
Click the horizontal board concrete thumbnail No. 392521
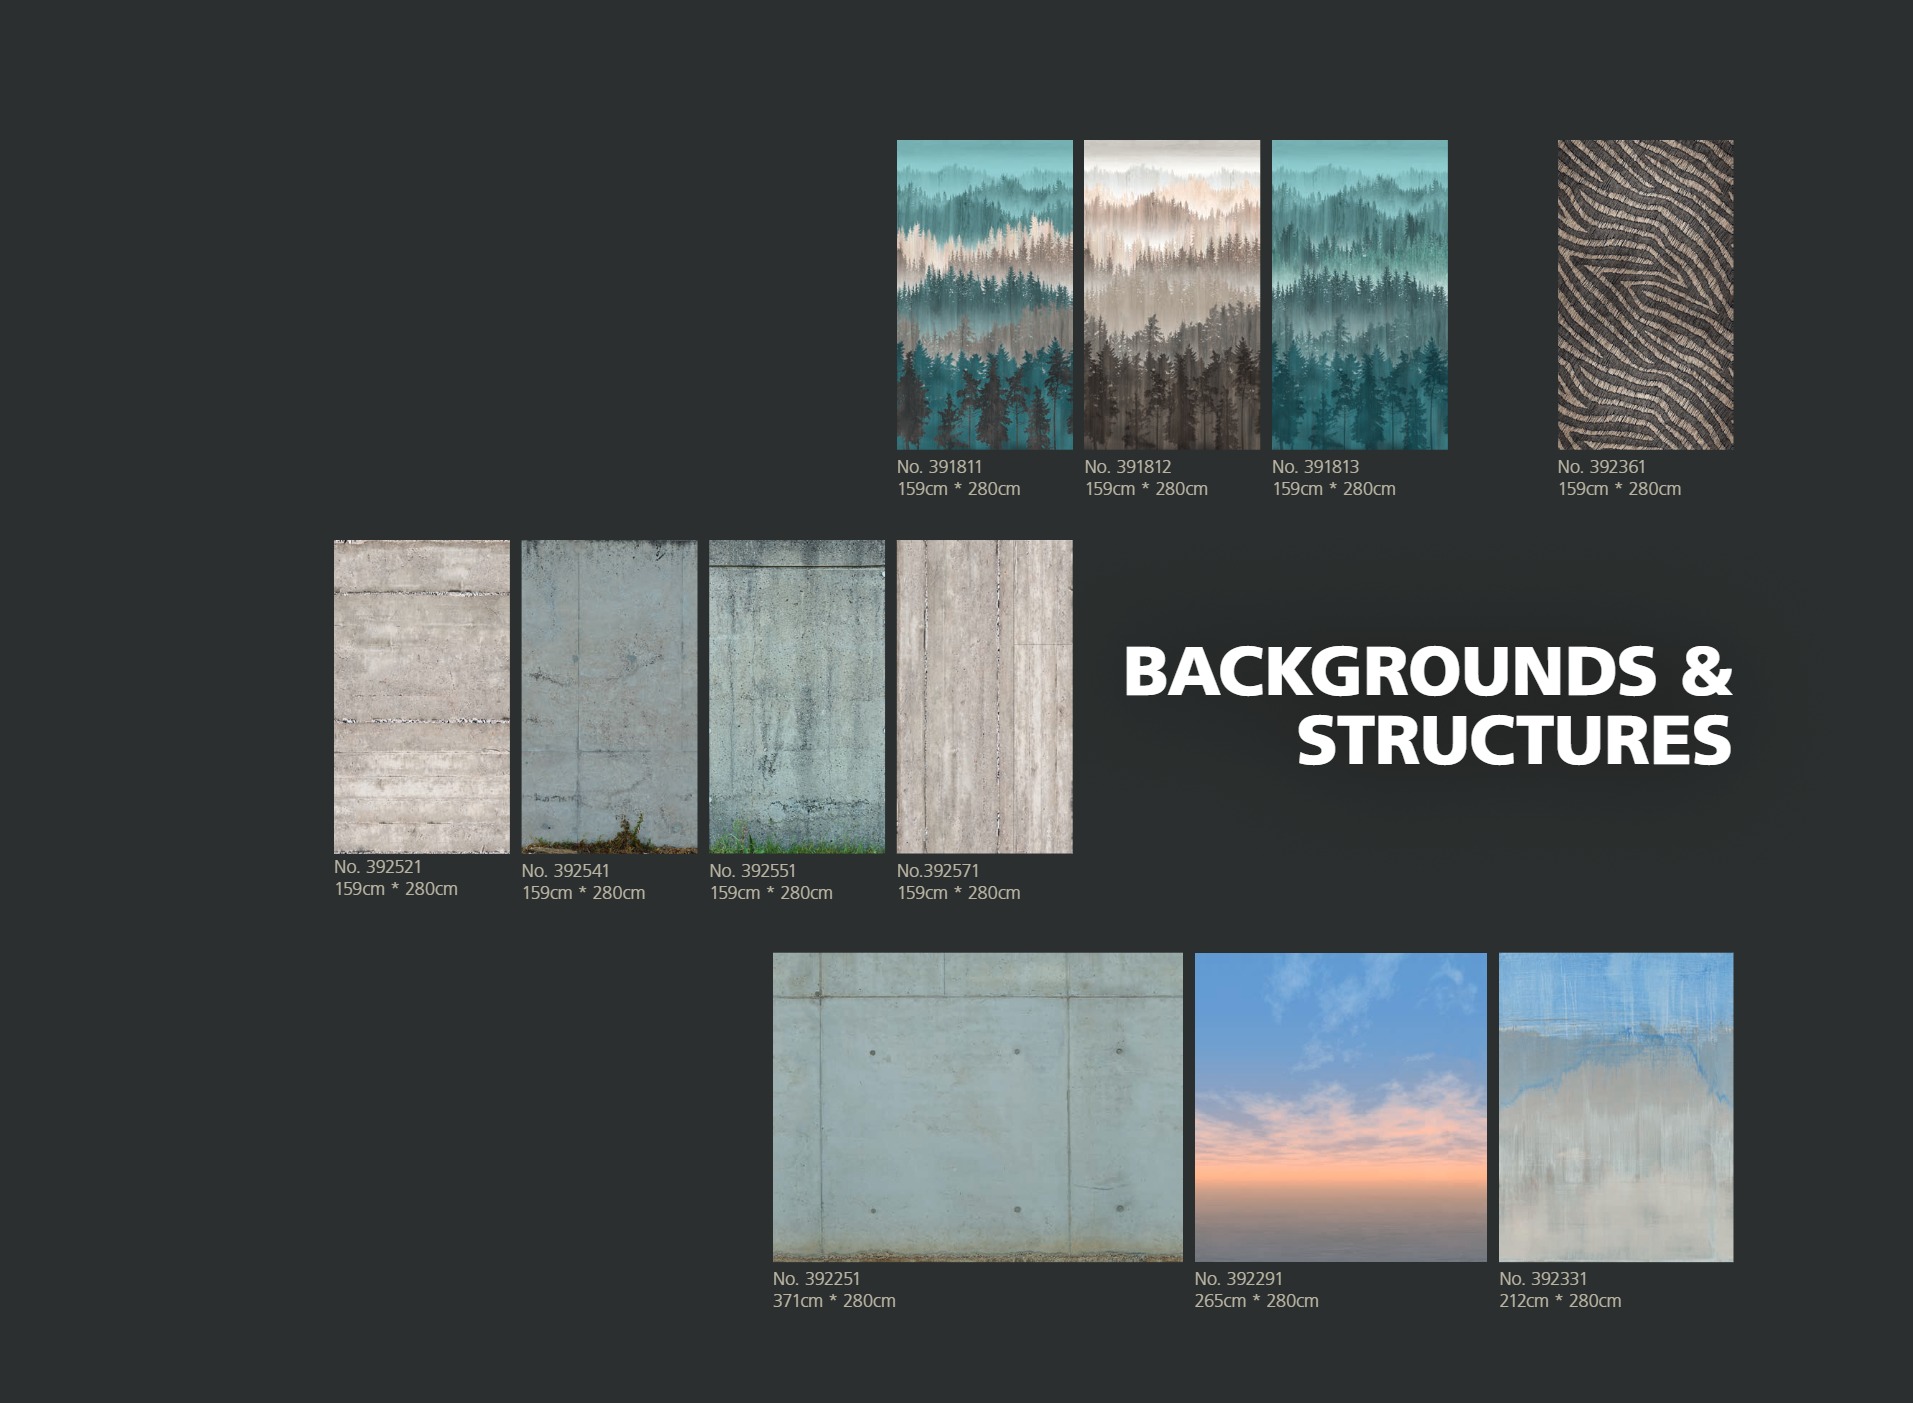tap(421, 696)
